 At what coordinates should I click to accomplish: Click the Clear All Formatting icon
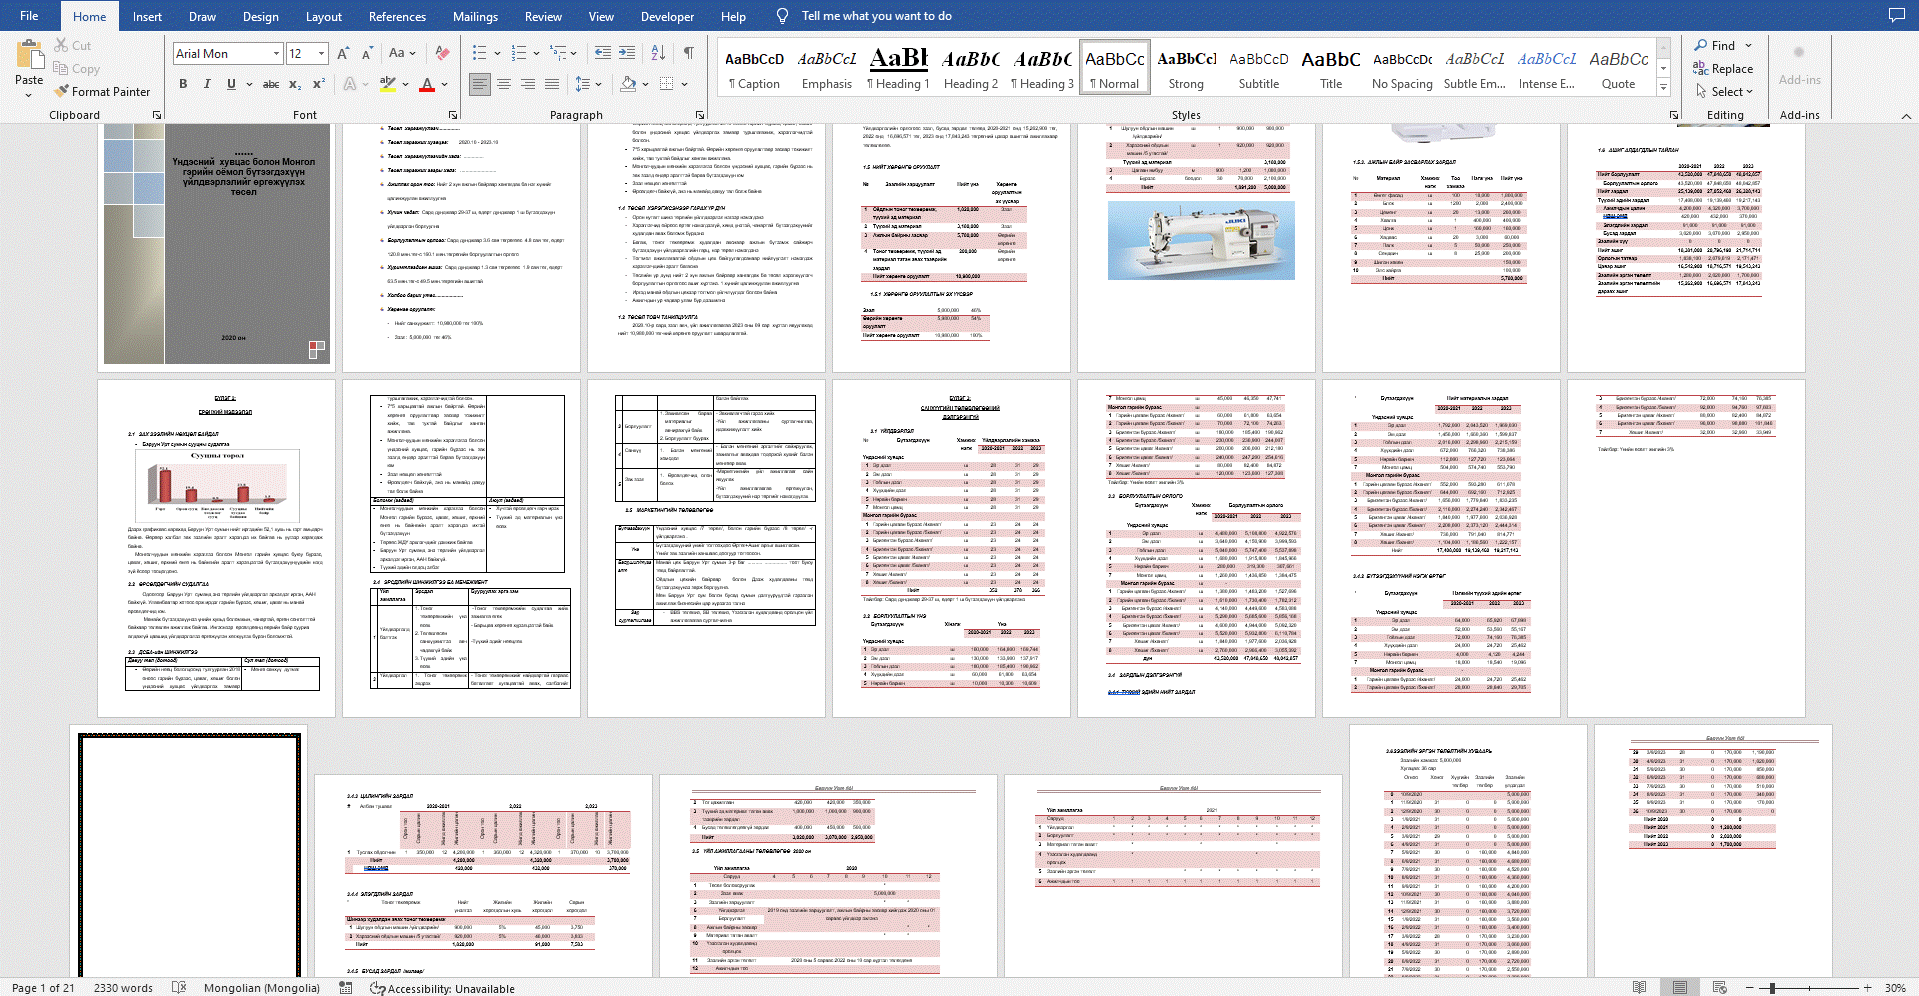click(x=442, y=53)
